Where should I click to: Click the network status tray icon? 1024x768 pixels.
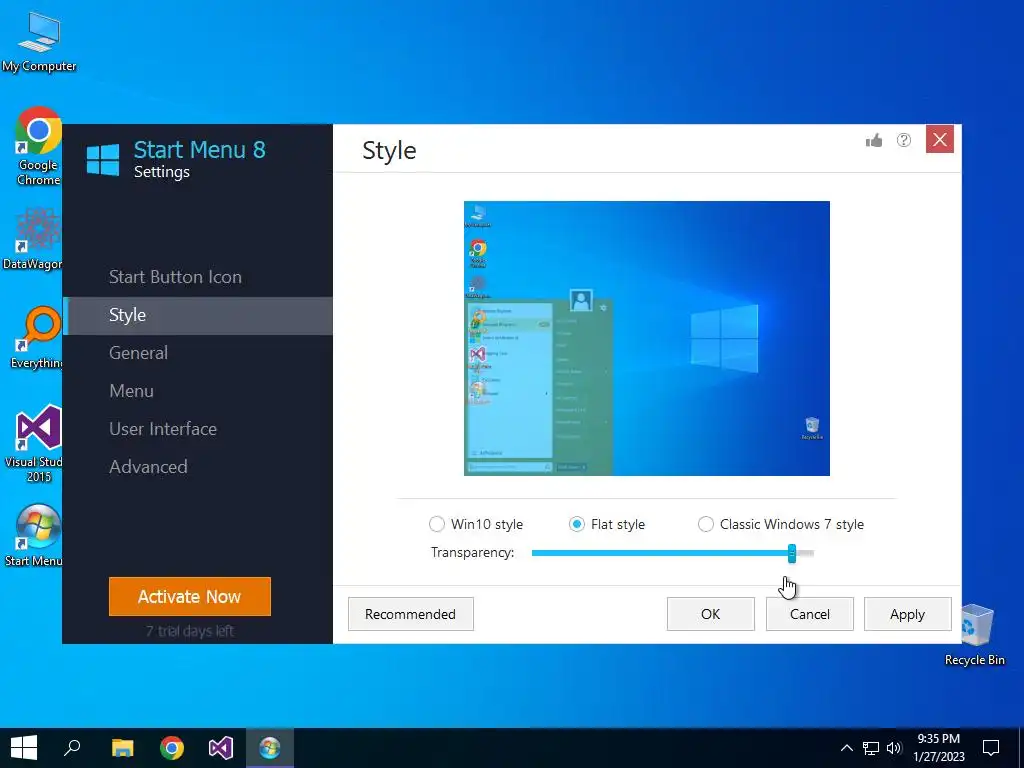pyautogui.click(x=871, y=748)
